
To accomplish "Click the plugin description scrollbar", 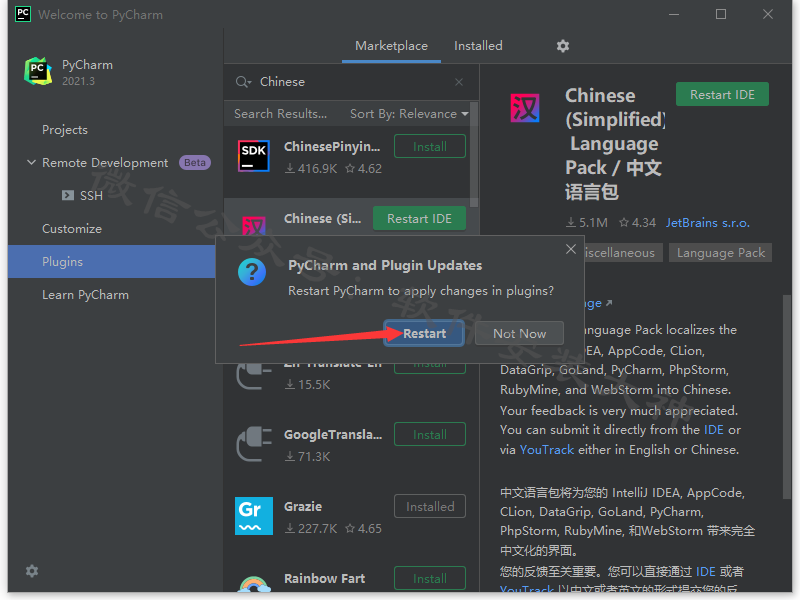I will [x=787, y=396].
